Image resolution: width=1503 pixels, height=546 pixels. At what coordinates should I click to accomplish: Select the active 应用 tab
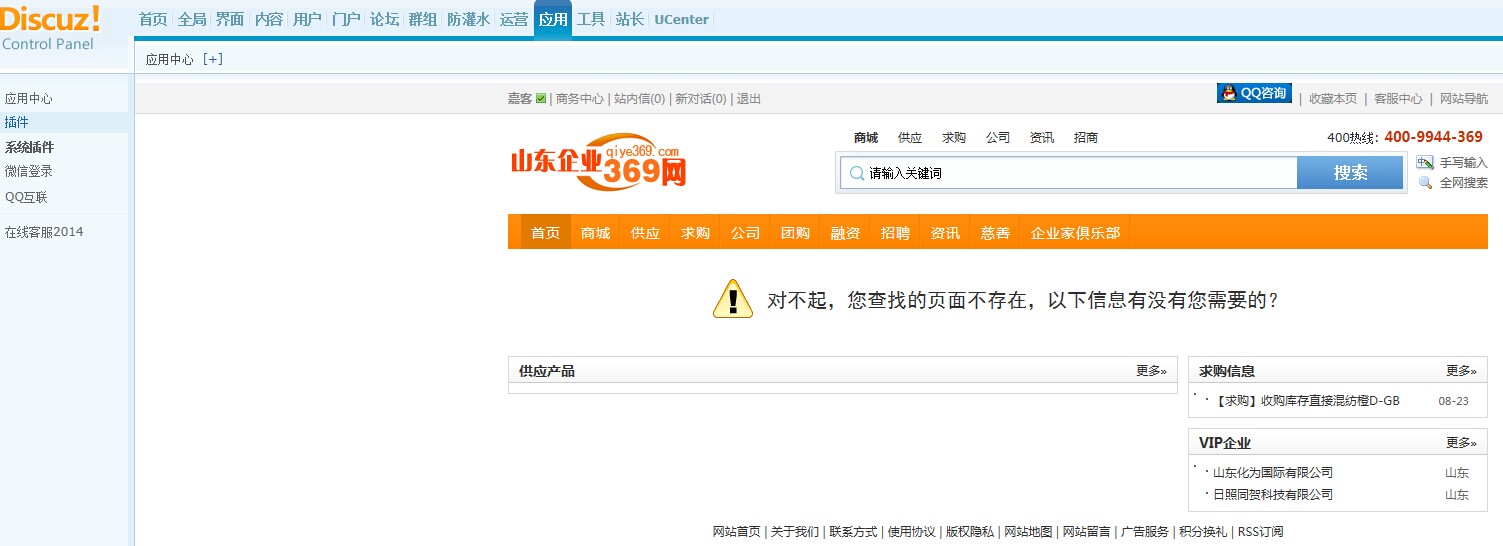click(553, 19)
